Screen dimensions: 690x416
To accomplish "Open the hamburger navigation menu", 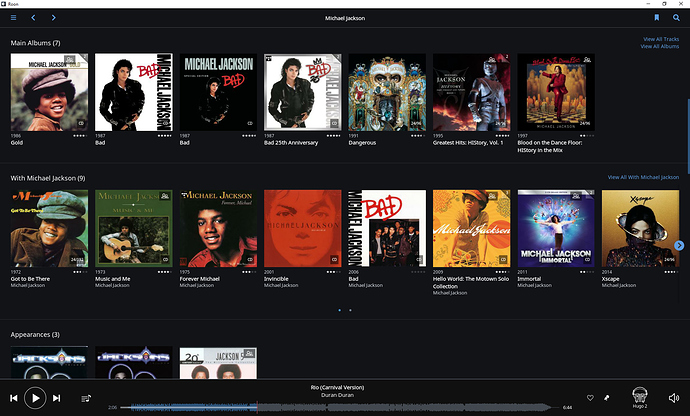I will tap(14, 18).
